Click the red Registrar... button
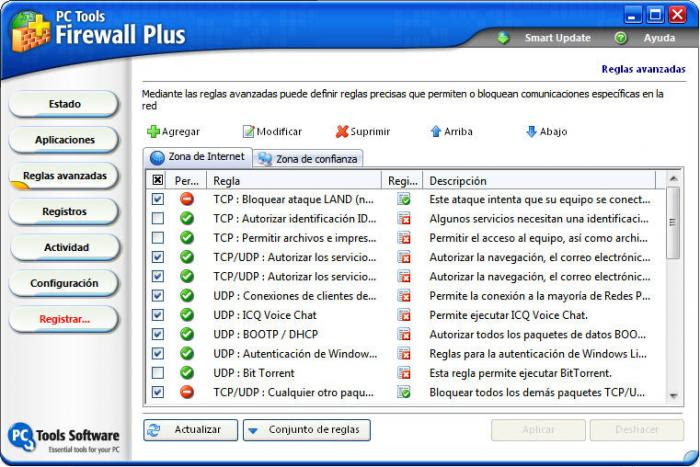Screen dimensions: 700x467 (x=64, y=319)
